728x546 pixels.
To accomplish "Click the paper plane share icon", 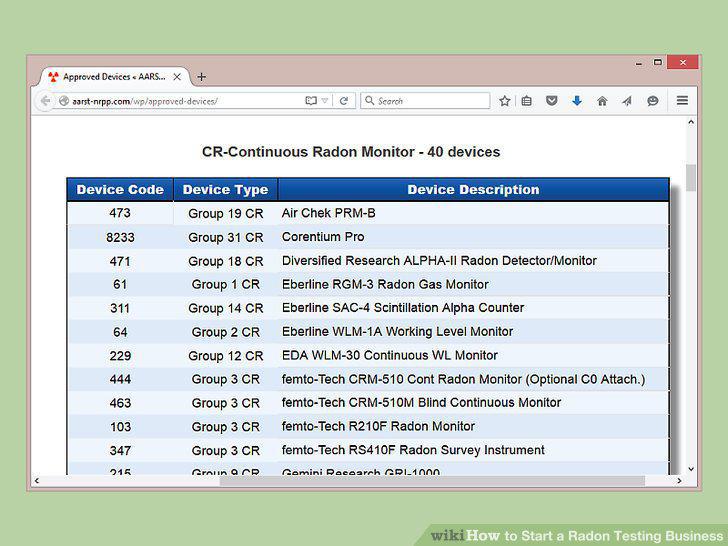I will click(x=627, y=101).
